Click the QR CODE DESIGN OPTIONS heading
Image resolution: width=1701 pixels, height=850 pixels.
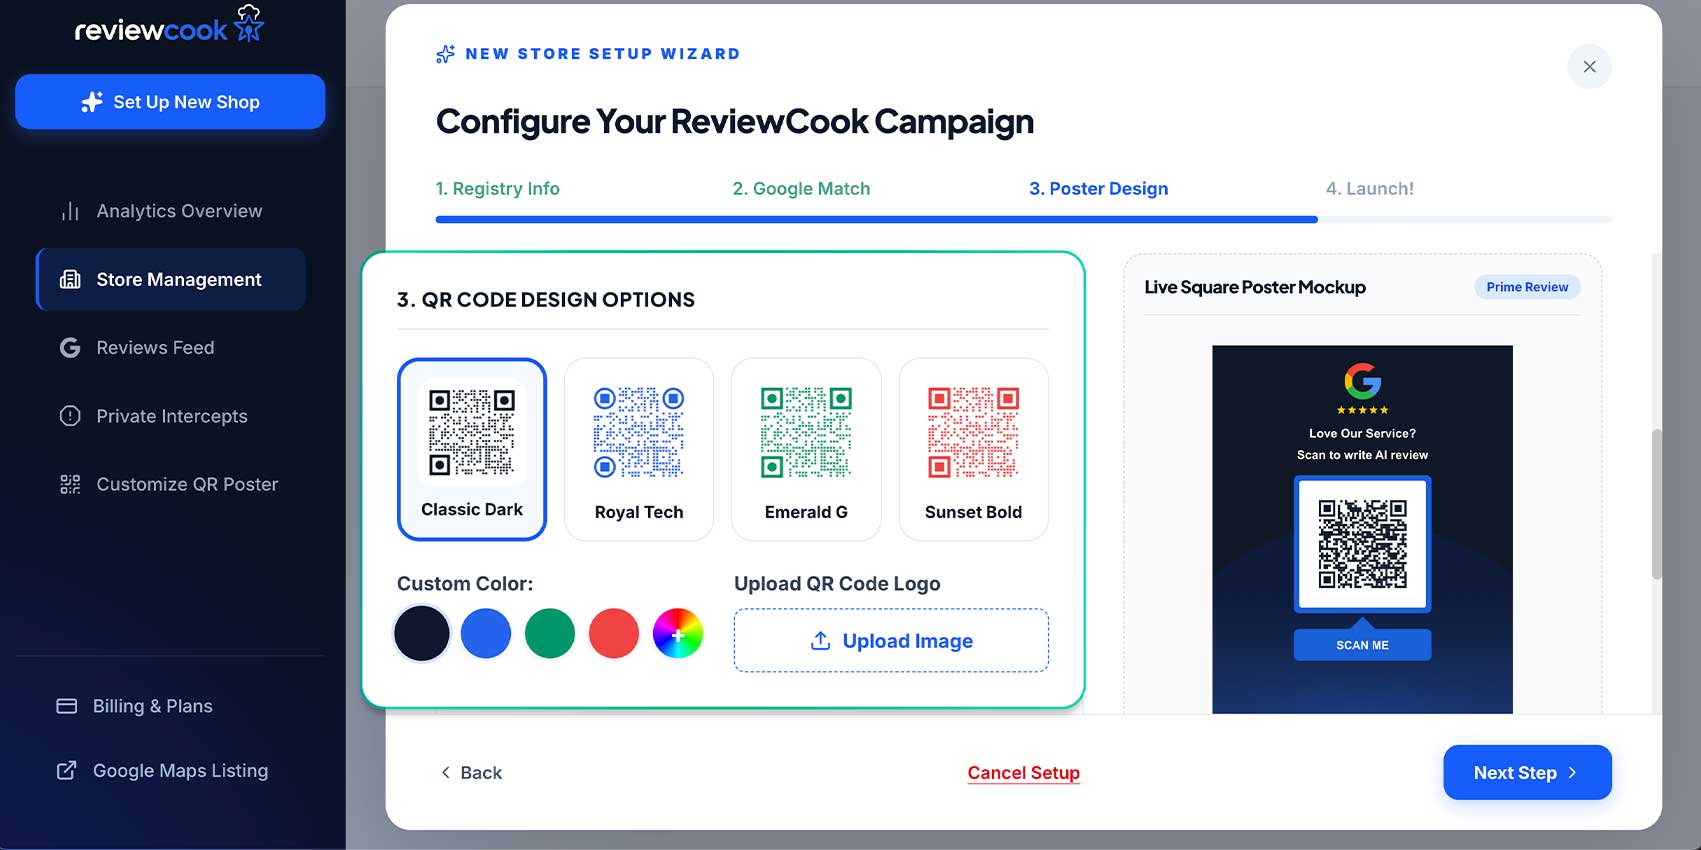coord(546,300)
